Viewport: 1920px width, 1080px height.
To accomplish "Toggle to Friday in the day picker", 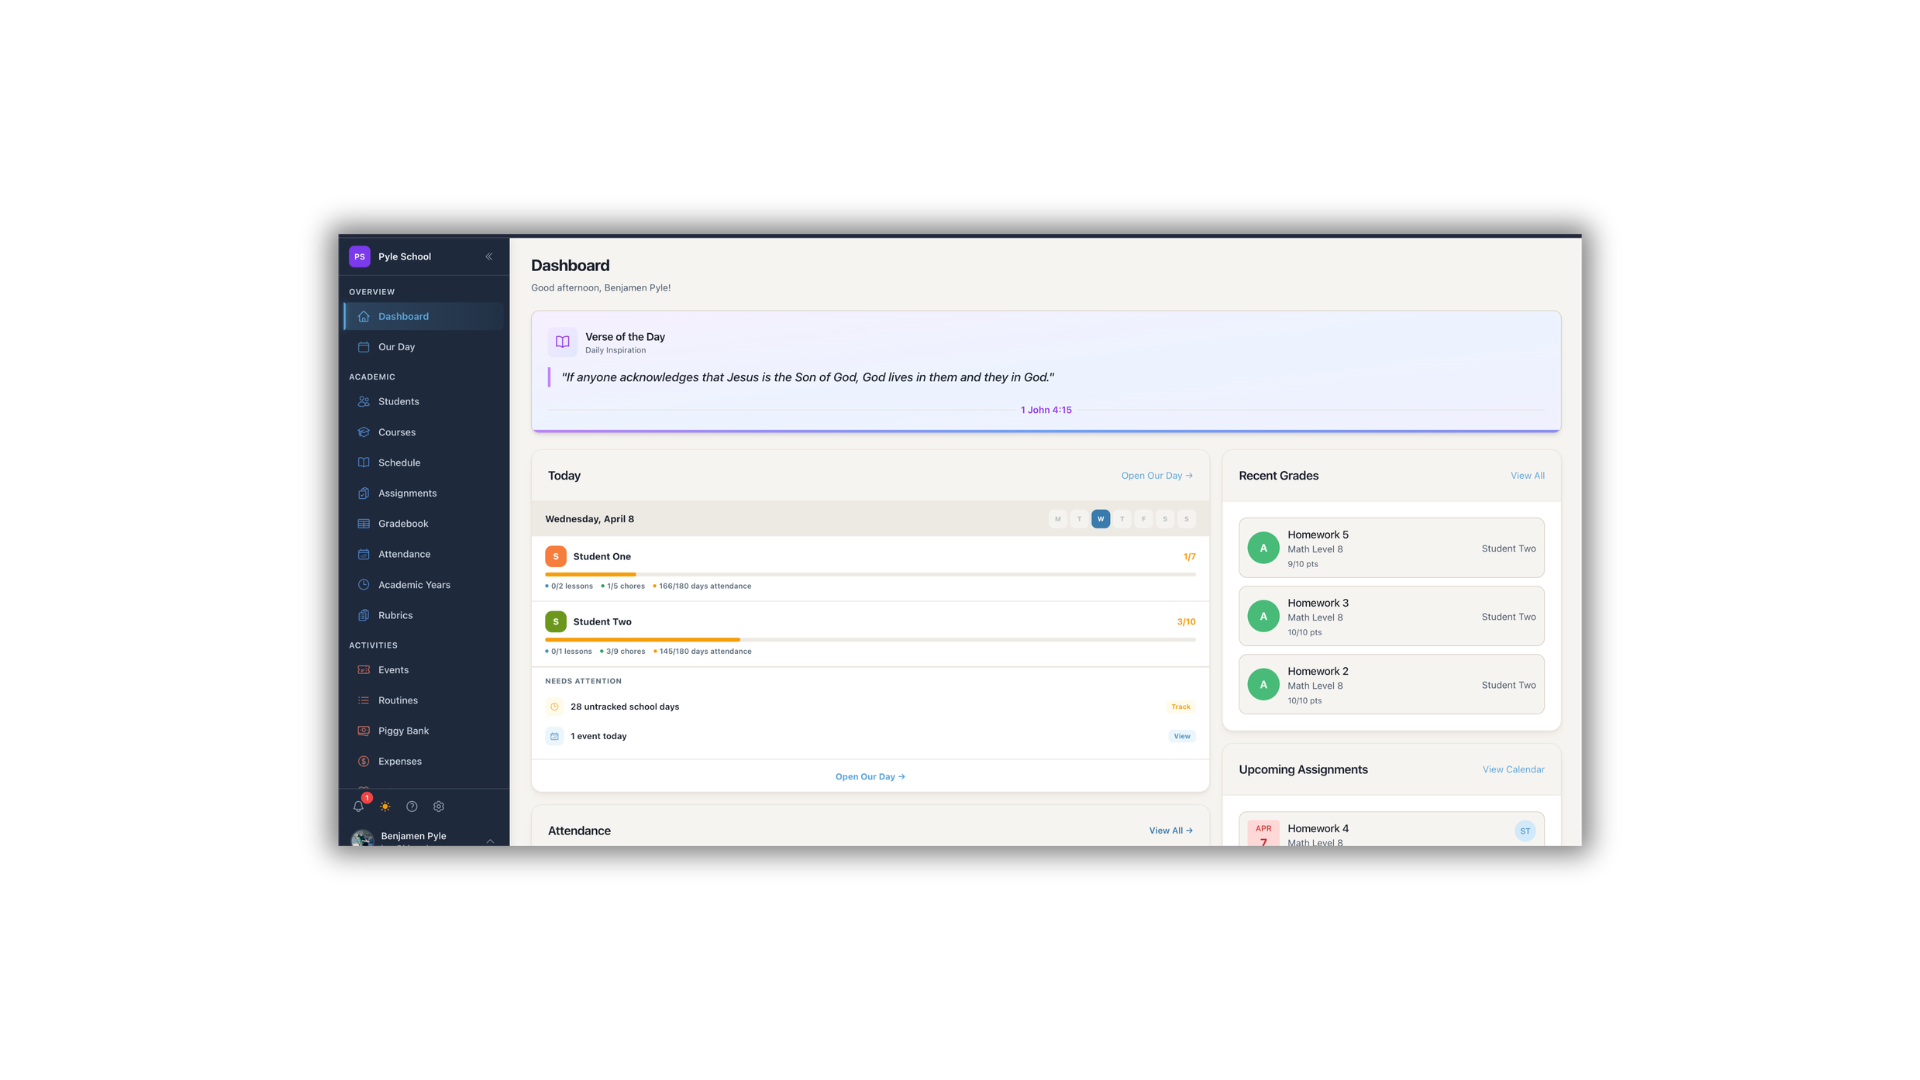I will 1143,518.
